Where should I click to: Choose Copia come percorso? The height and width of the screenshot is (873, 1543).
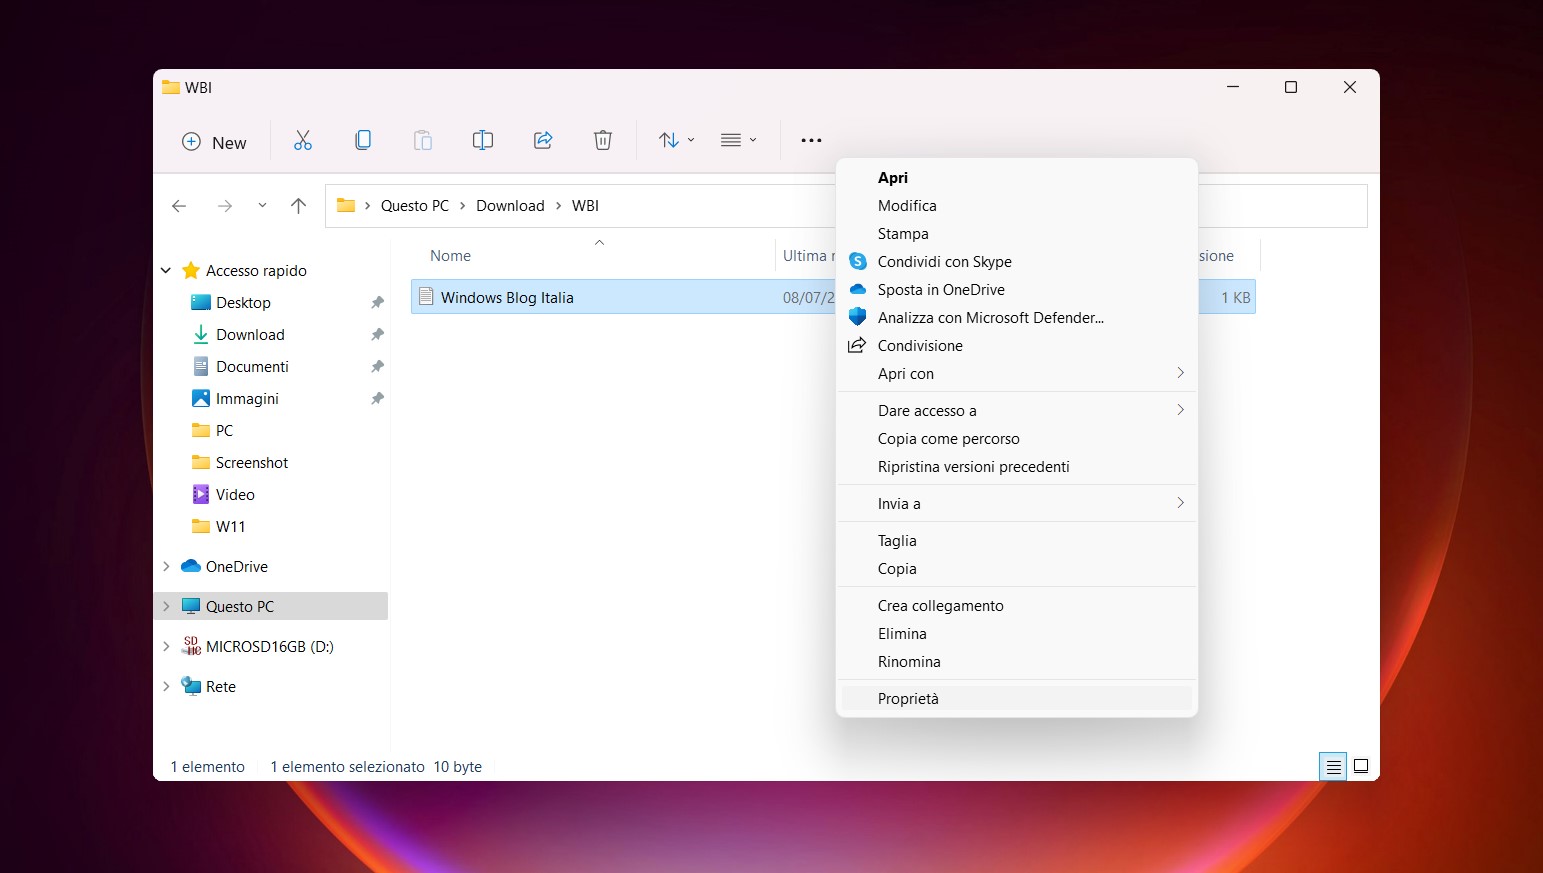tap(1017, 439)
